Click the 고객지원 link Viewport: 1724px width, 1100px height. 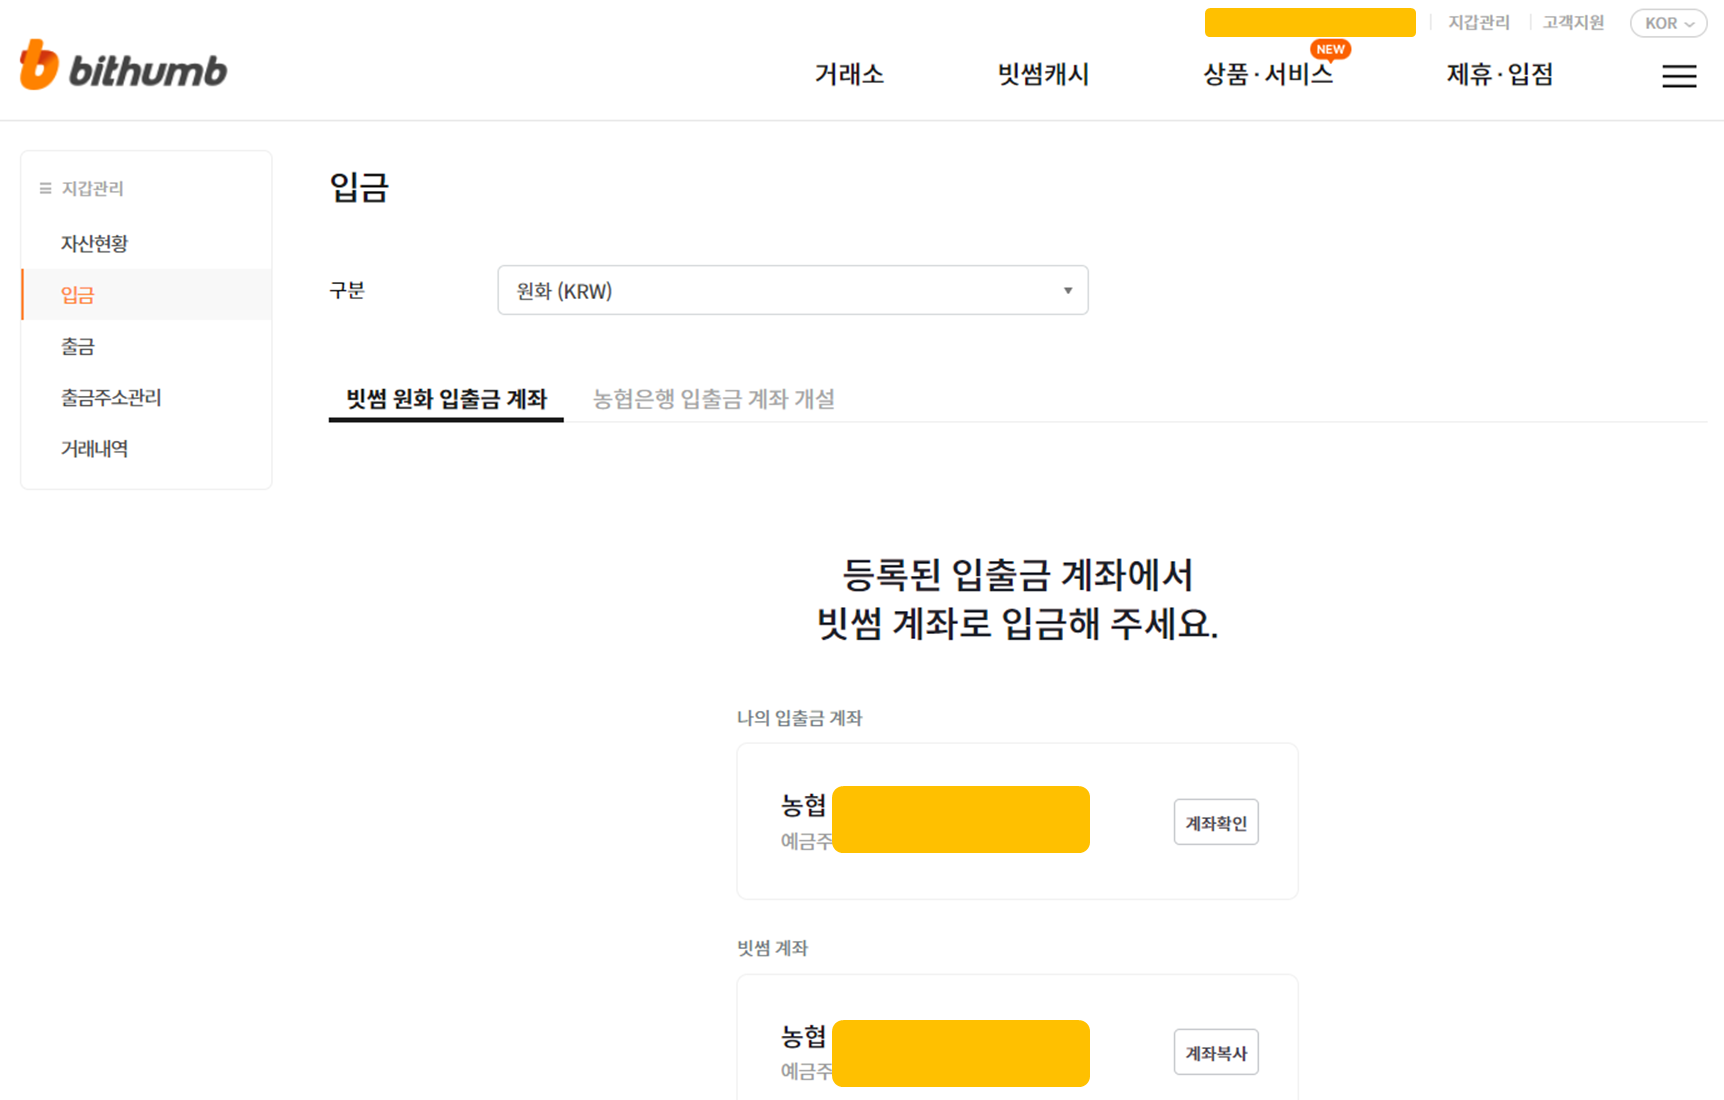[1573, 22]
